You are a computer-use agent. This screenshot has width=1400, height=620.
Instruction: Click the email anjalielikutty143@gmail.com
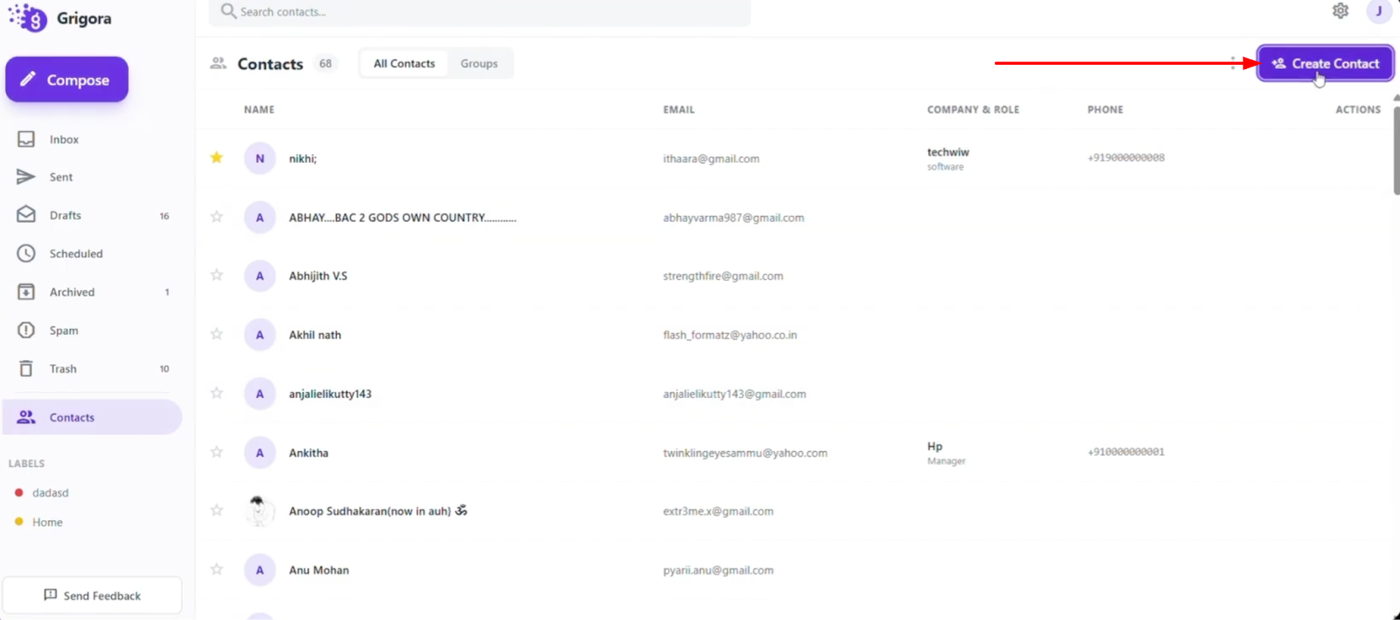(734, 394)
